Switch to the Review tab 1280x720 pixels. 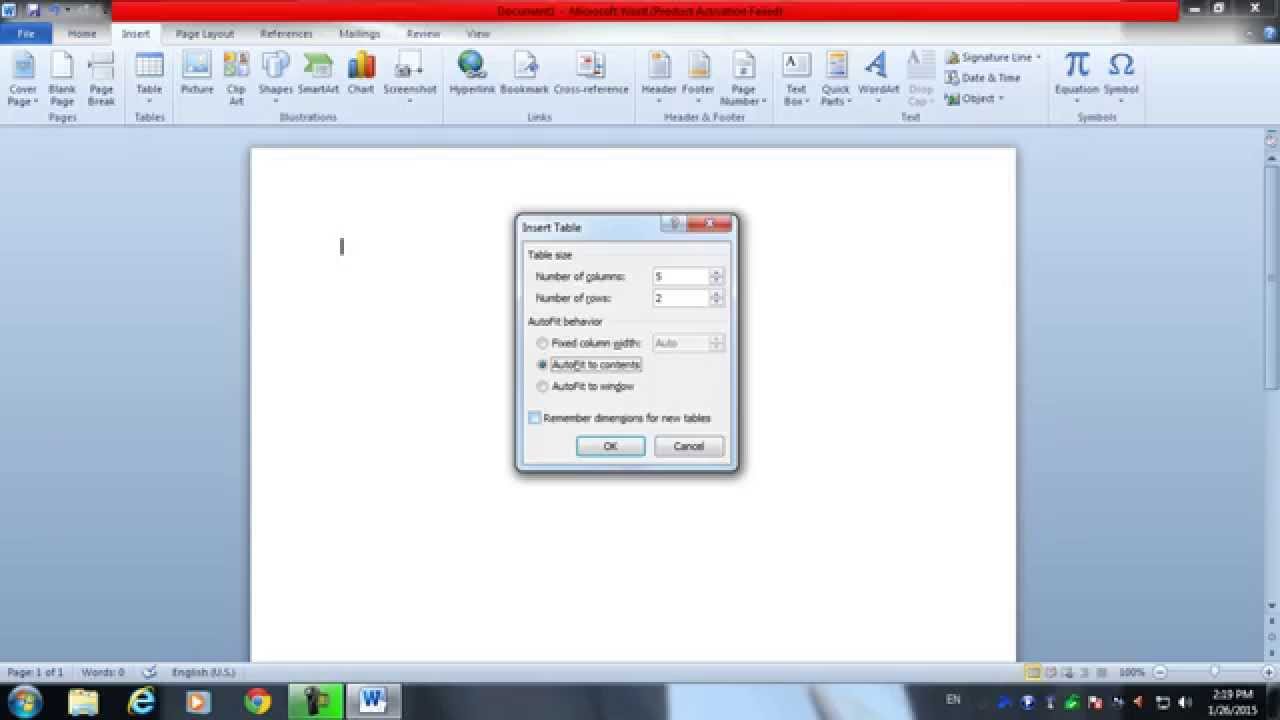click(423, 34)
